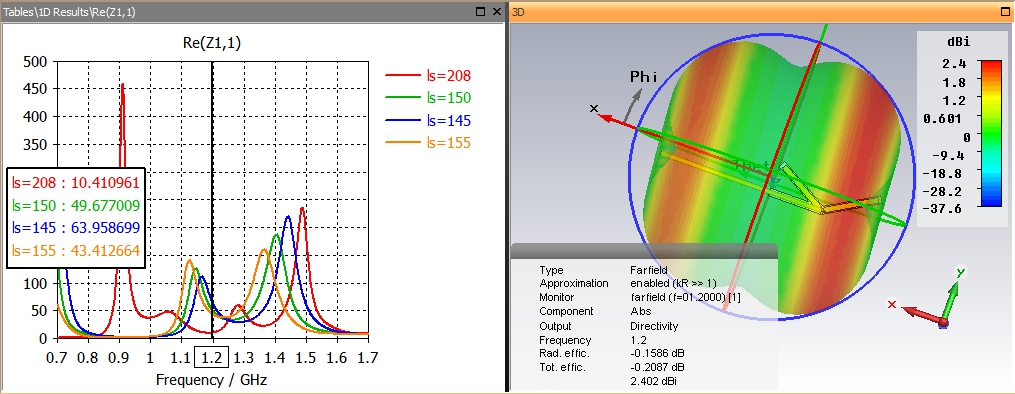The width and height of the screenshot is (1015, 394).
Task: Click the green legend line for ls=150
Action: tap(403, 98)
